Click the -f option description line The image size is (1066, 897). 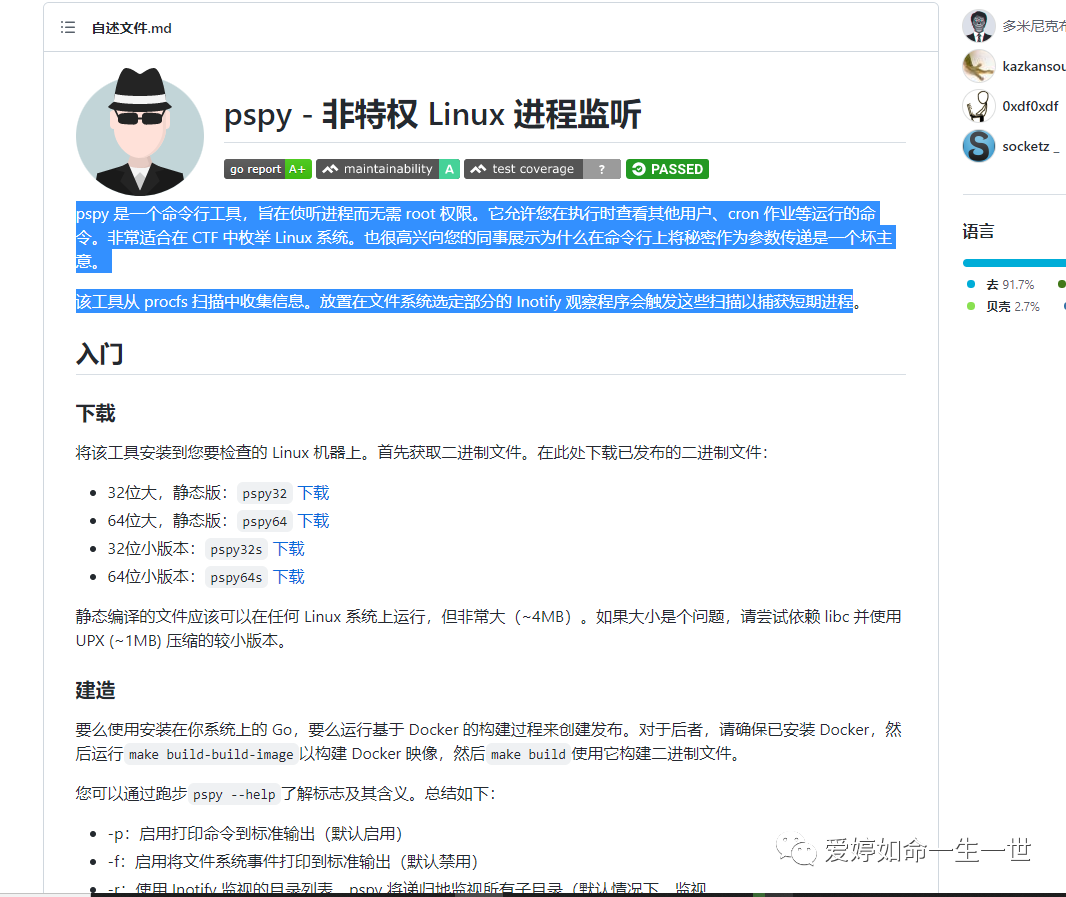(x=293, y=862)
